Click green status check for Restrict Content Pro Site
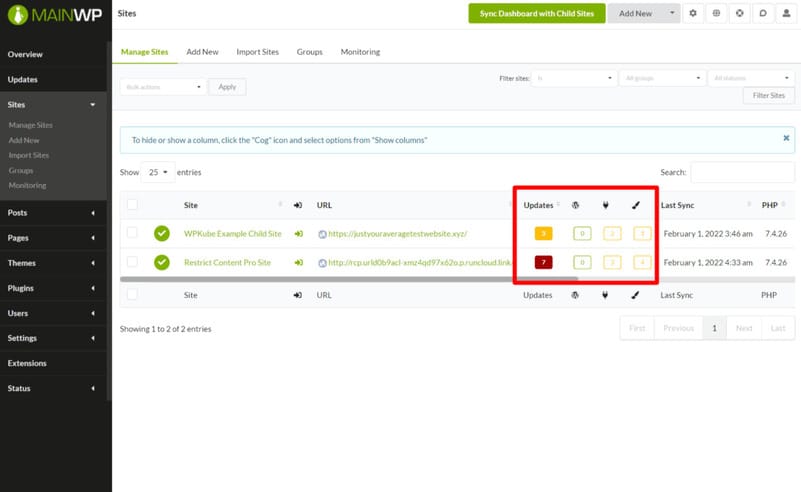Viewport: 801px width, 492px height. pos(162,263)
